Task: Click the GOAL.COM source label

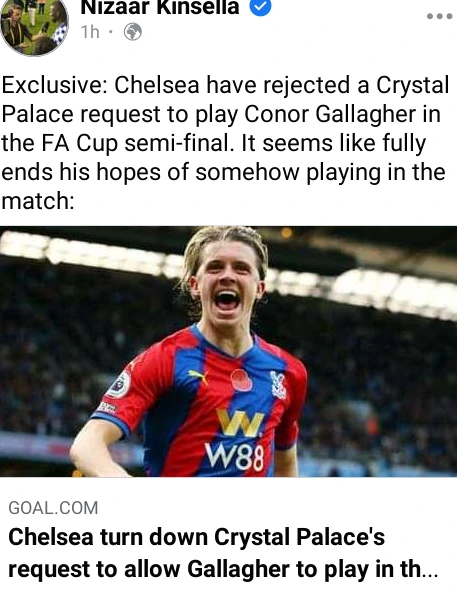Action: coord(53,508)
